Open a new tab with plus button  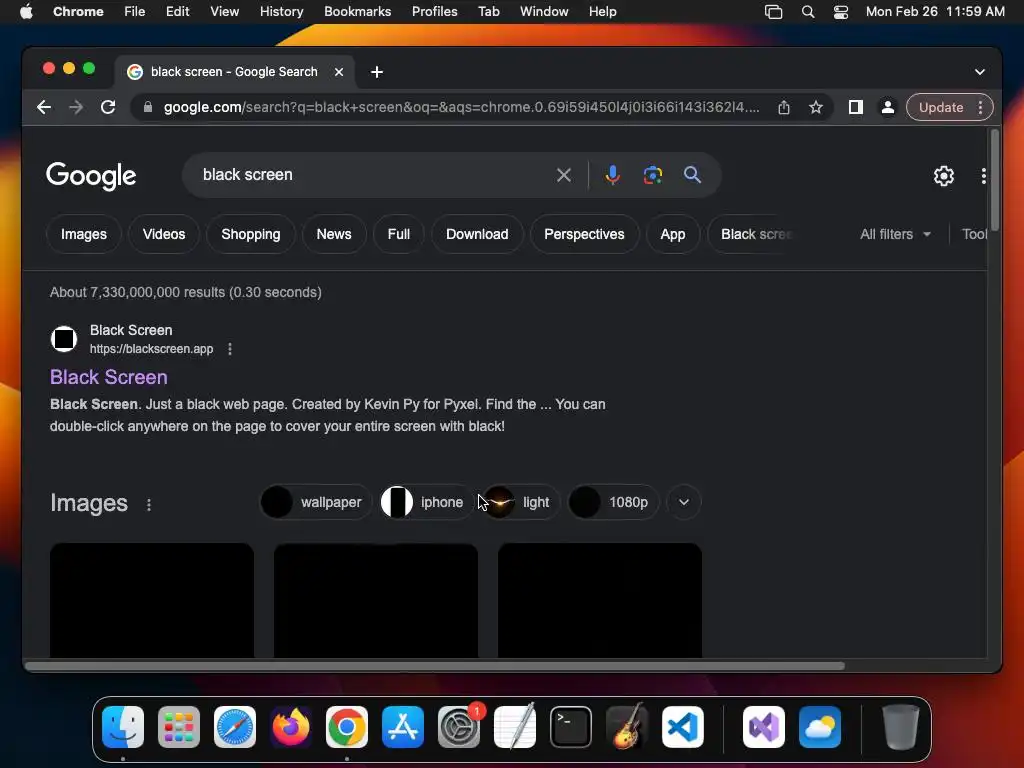[x=377, y=72]
